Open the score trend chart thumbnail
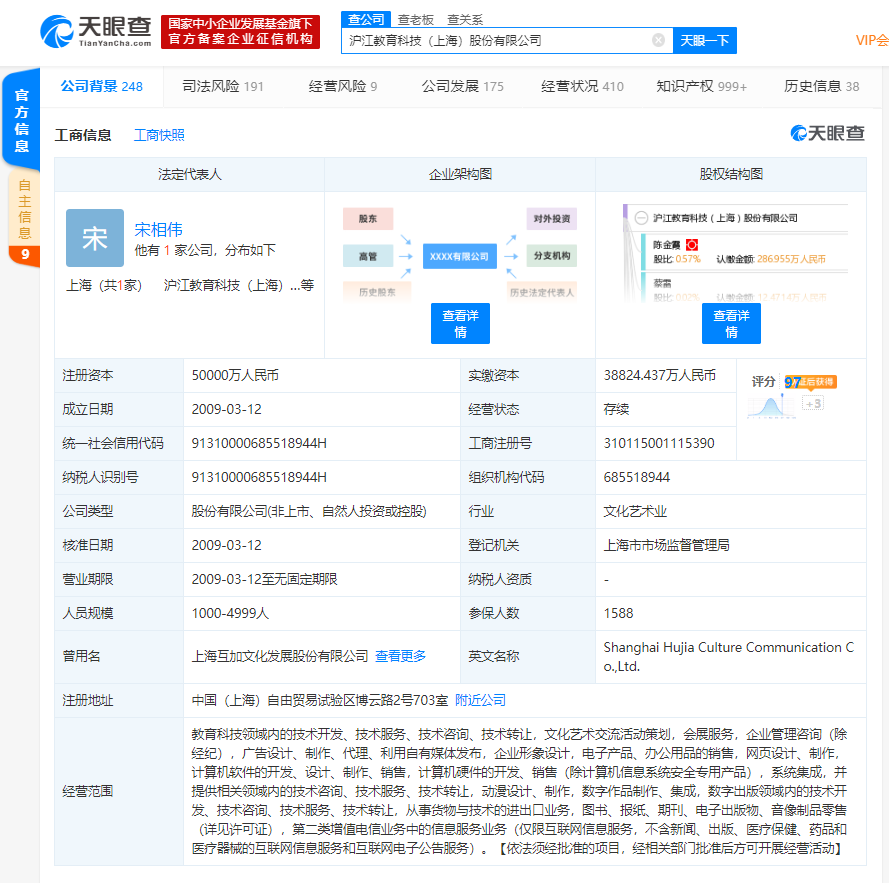Viewport: 889px width, 883px height. pyautogui.click(x=771, y=407)
